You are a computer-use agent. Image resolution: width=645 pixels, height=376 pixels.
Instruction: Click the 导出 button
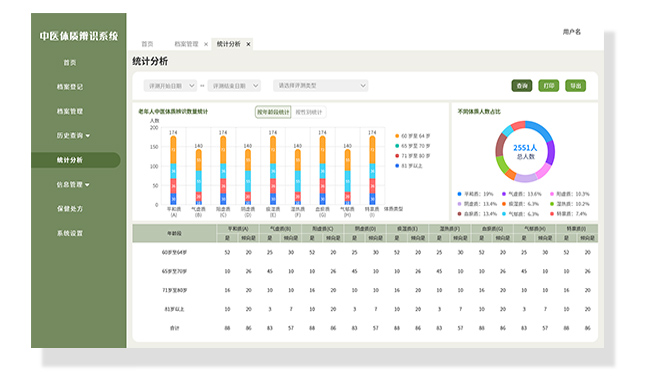point(575,86)
